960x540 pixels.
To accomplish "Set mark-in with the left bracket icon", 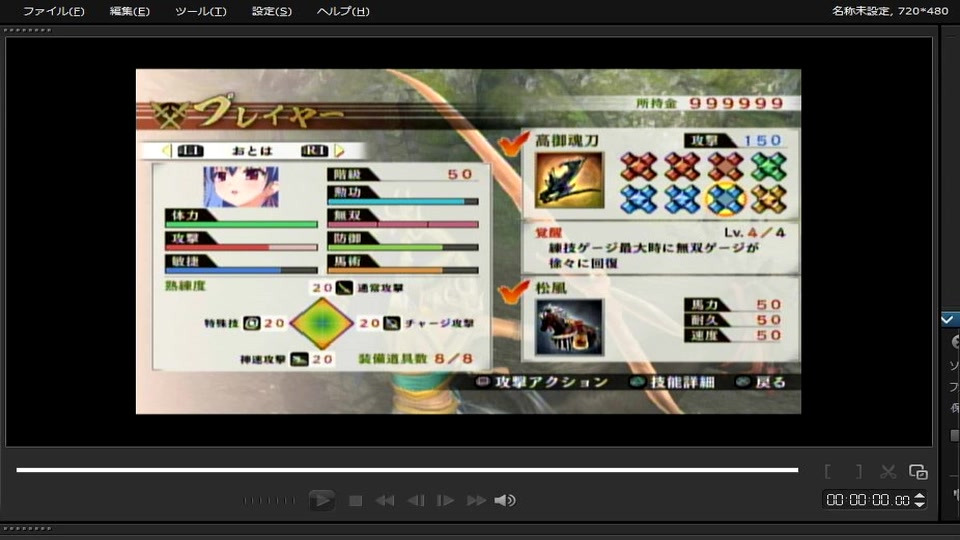I will (828, 471).
